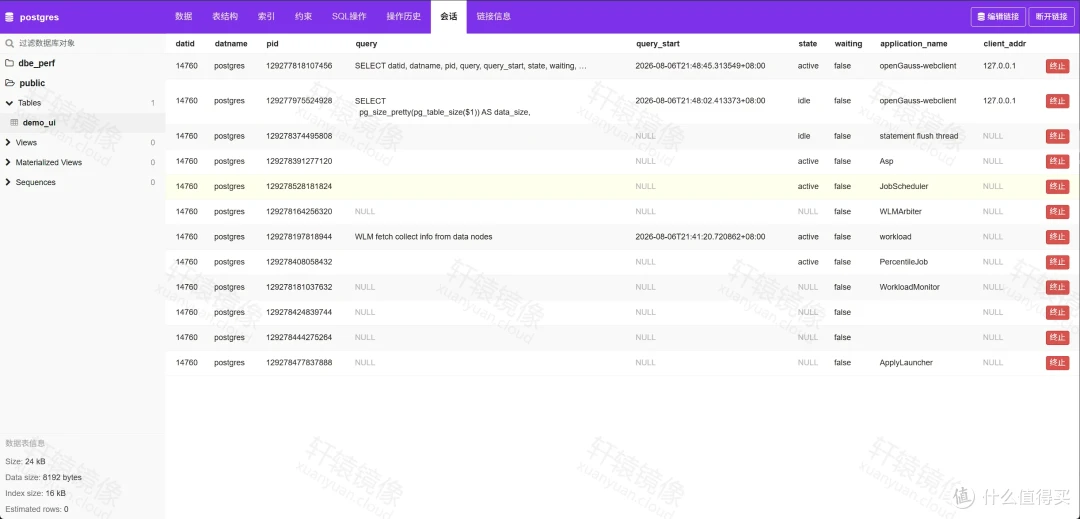Click the JobScheduler application name cell
The height and width of the screenshot is (519, 1080).
pos(904,187)
